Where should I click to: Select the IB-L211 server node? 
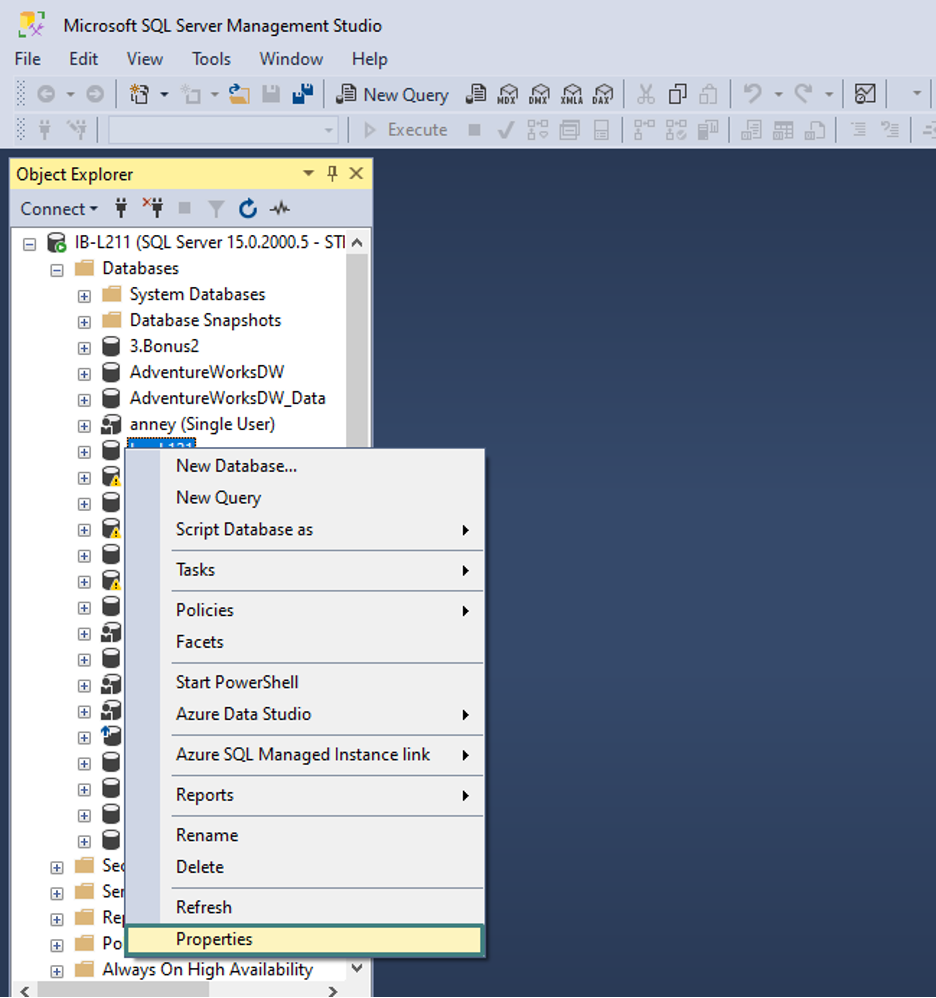209,242
